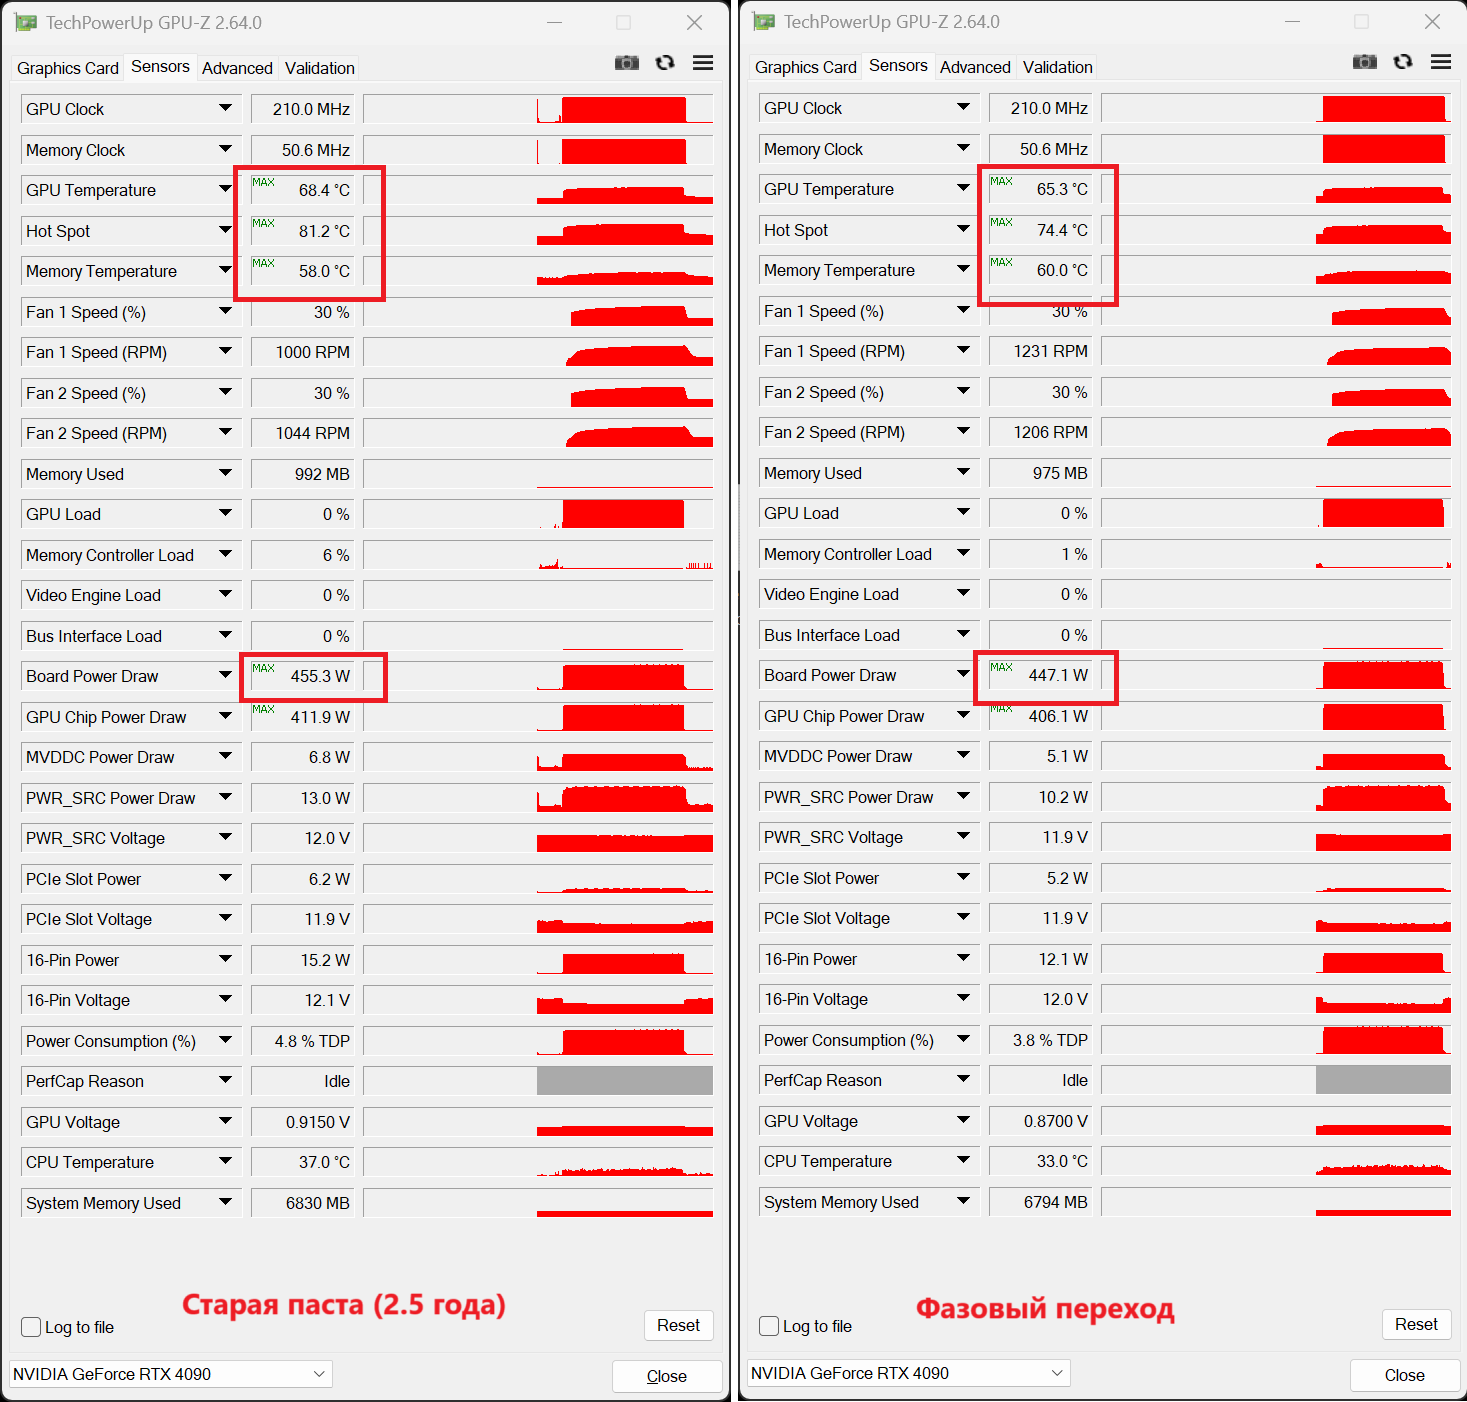
Task: Click Fan 1 Speed (RPM) value 1231 RPM
Action: click(x=1040, y=351)
